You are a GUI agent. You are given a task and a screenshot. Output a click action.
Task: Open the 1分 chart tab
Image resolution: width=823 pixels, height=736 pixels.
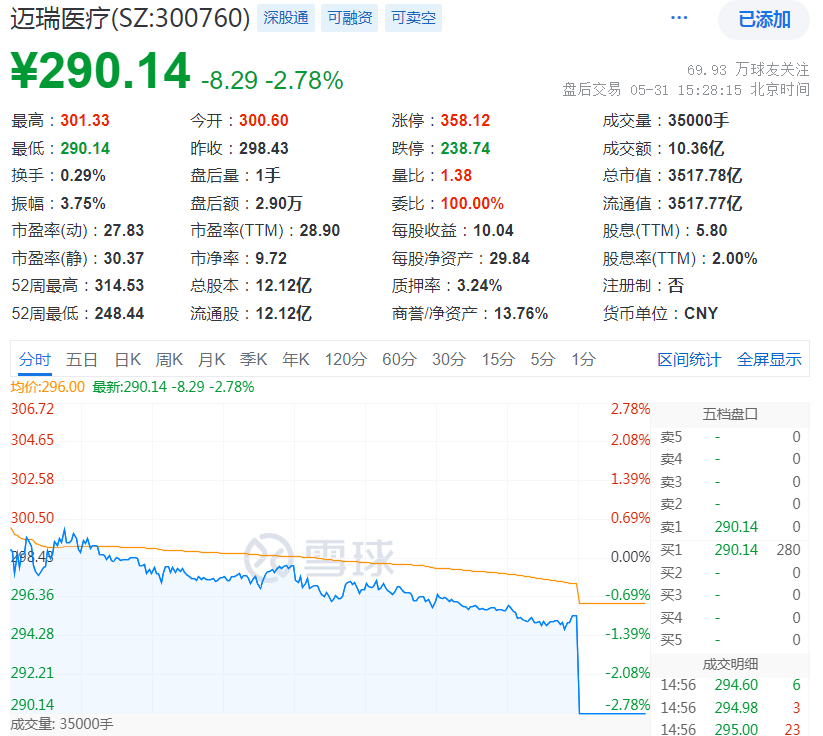coord(584,360)
